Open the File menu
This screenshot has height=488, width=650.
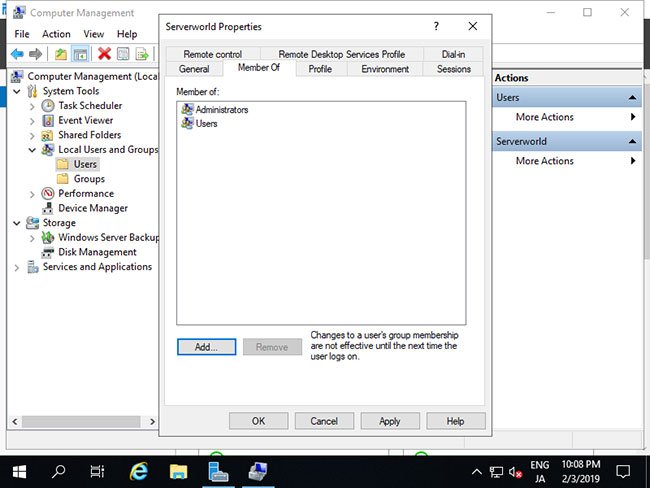(22, 34)
